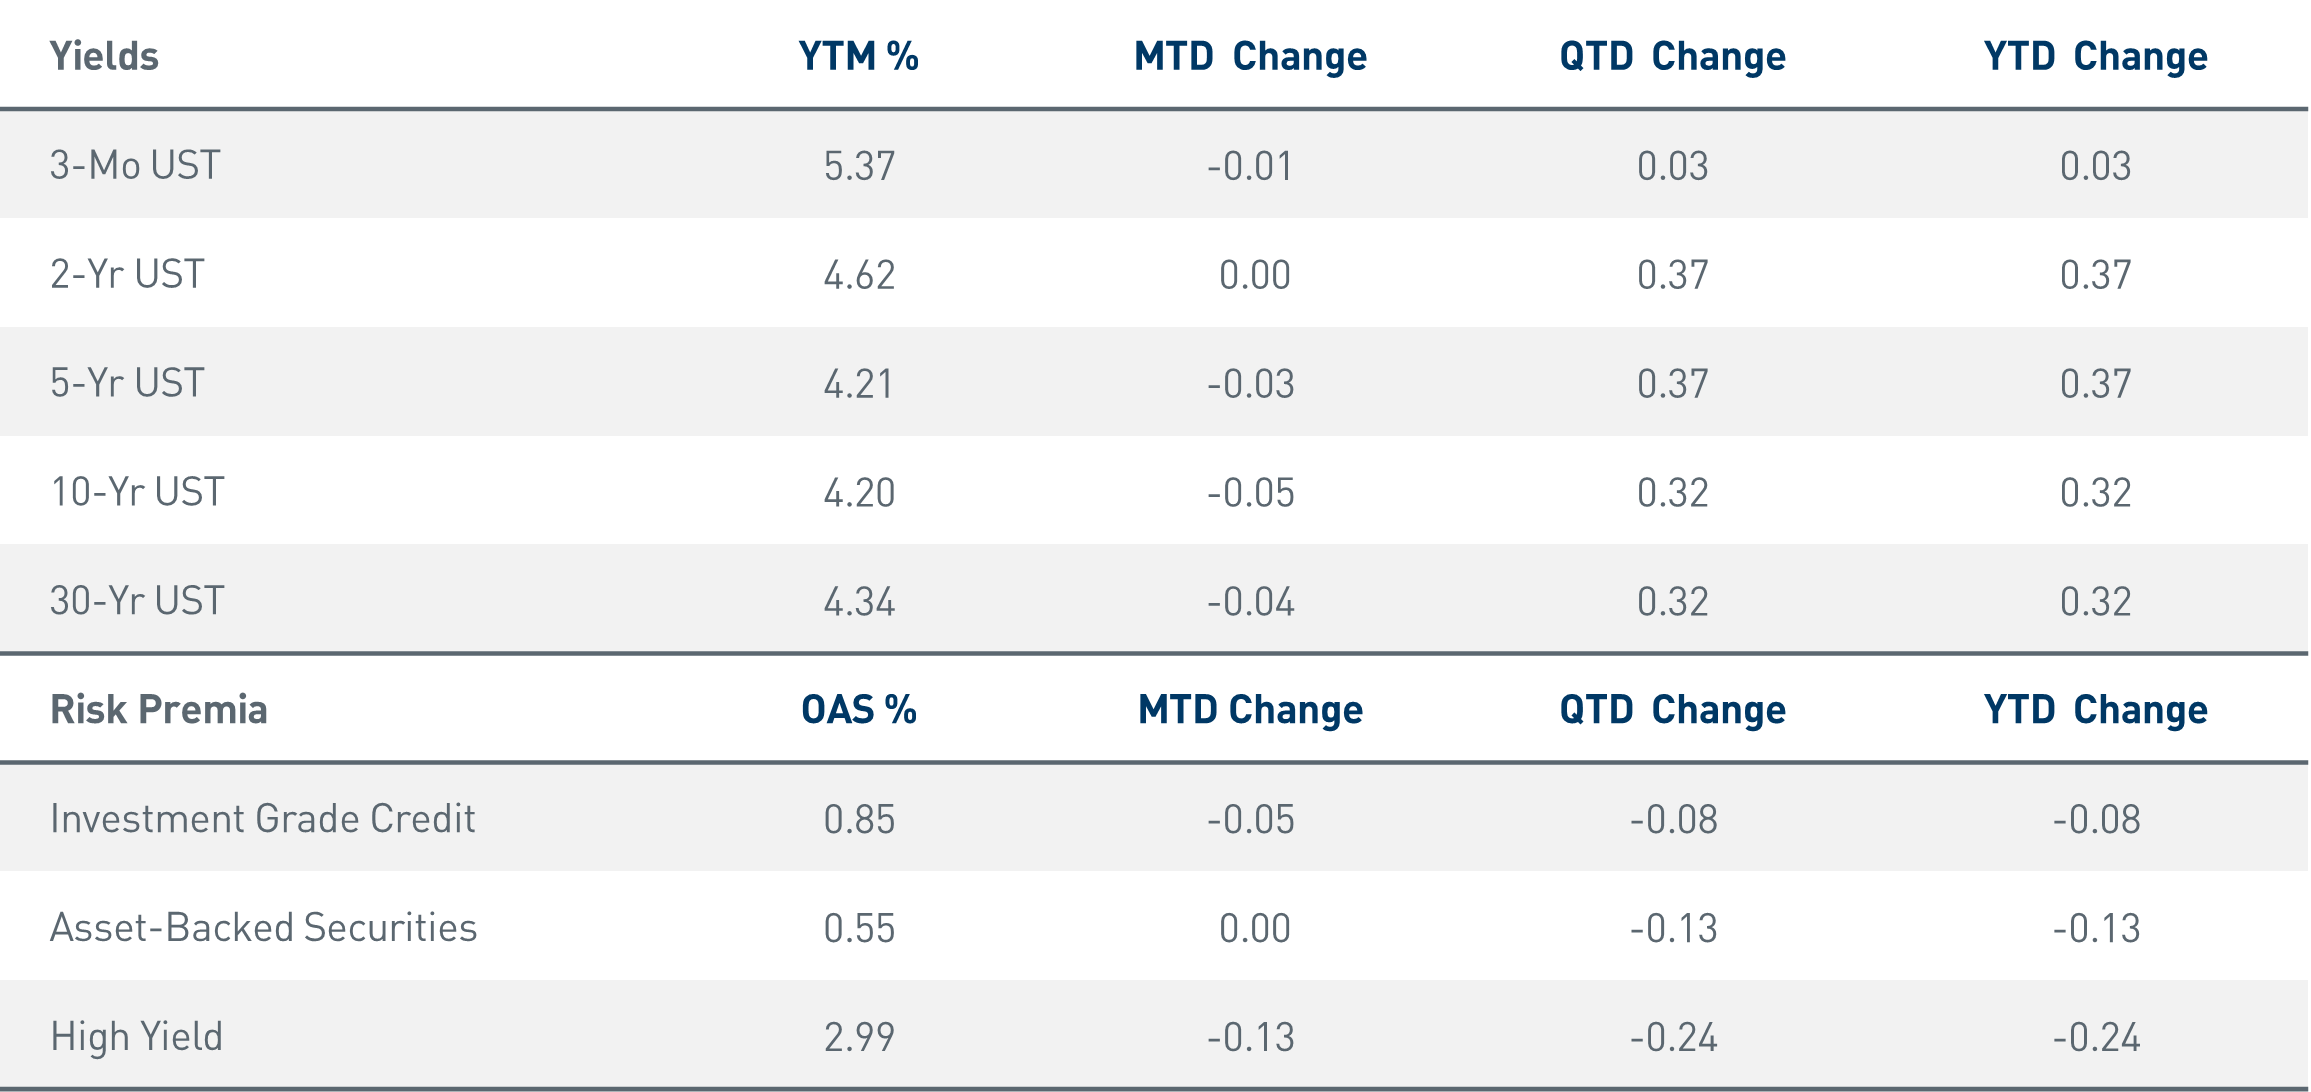Click the Asset-Backed Securities label
Image resolution: width=2311 pixels, height=1092 pixels.
[263, 928]
